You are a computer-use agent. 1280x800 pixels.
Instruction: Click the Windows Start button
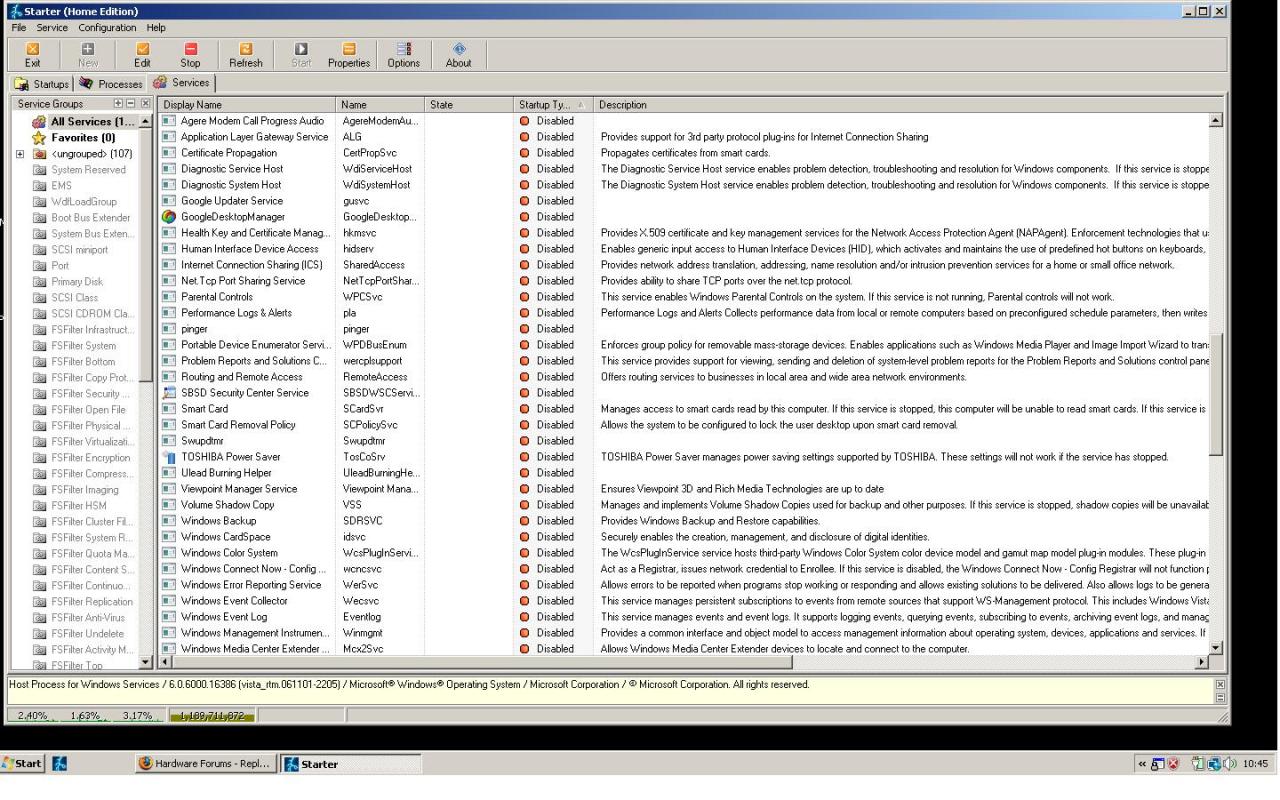click(22, 764)
